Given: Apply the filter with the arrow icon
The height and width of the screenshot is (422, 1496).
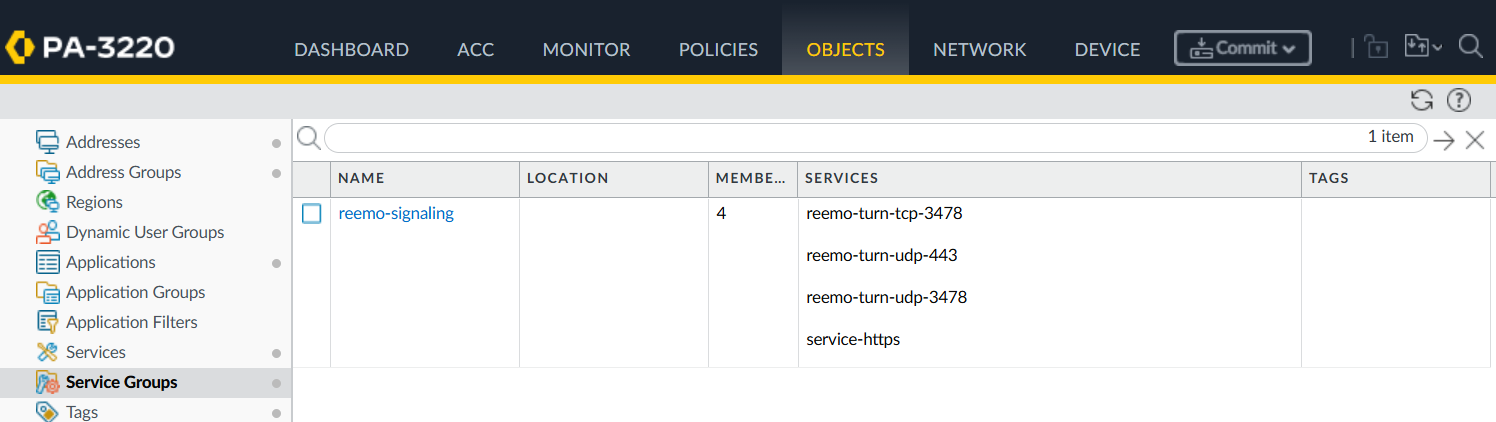Looking at the screenshot, I should click(x=1443, y=140).
